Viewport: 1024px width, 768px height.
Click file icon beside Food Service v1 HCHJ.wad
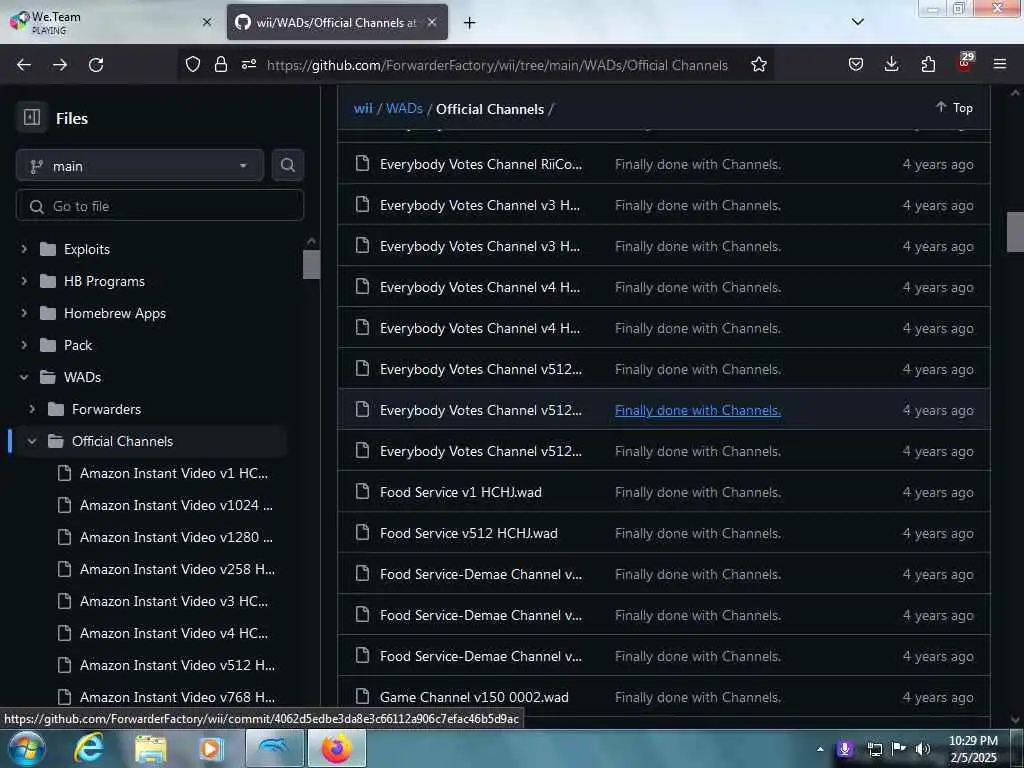point(362,491)
